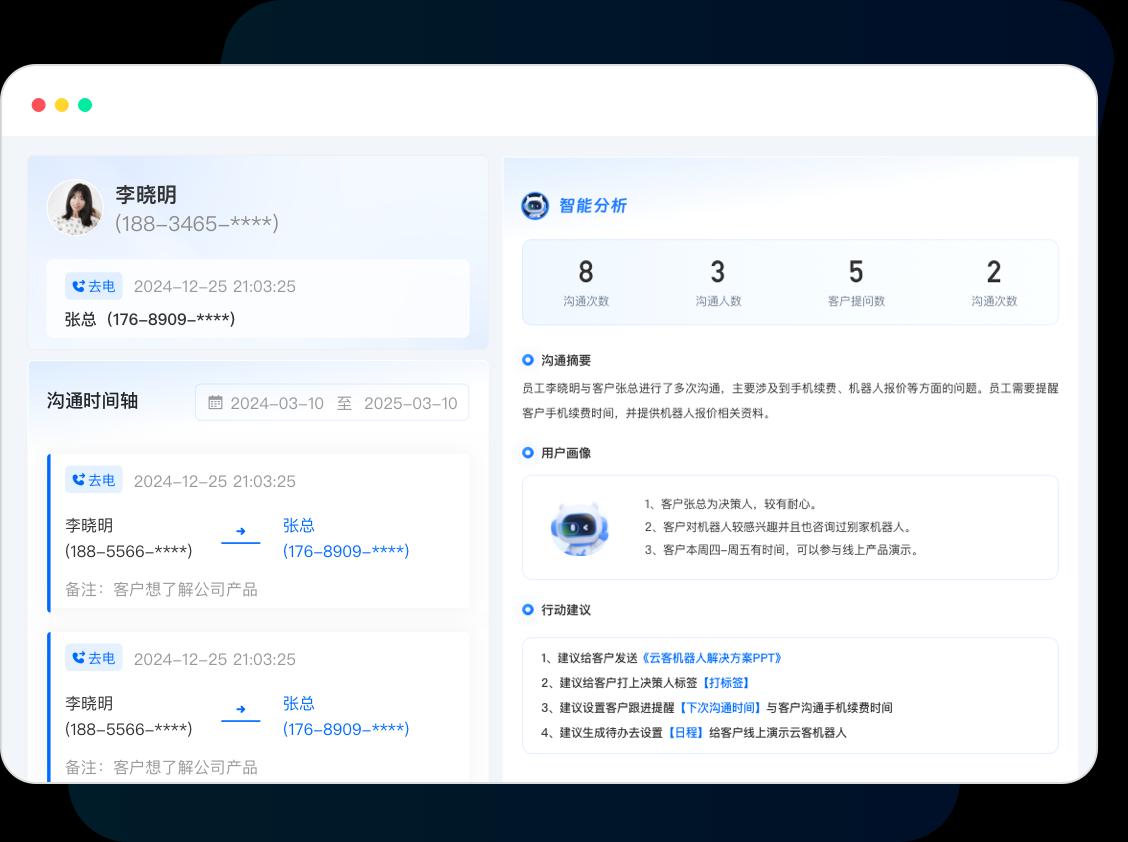The width and height of the screenshot is (1128, 842).
Task: Click the red close window dot
Action: point(39,105)
